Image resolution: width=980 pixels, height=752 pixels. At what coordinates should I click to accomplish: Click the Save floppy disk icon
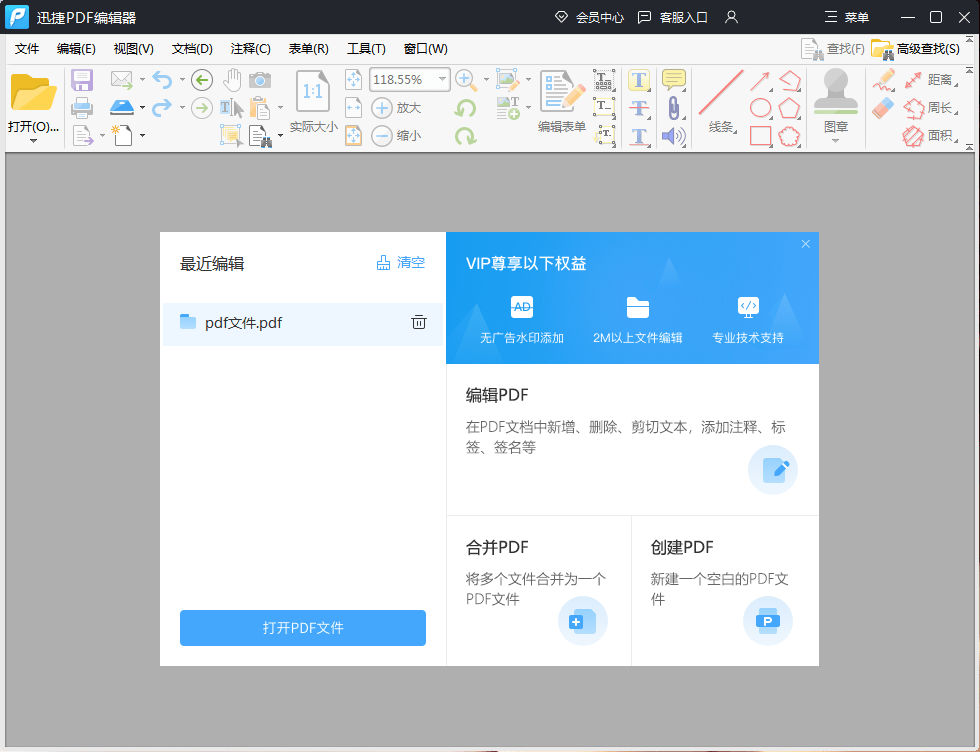click(x=82, y=81)
